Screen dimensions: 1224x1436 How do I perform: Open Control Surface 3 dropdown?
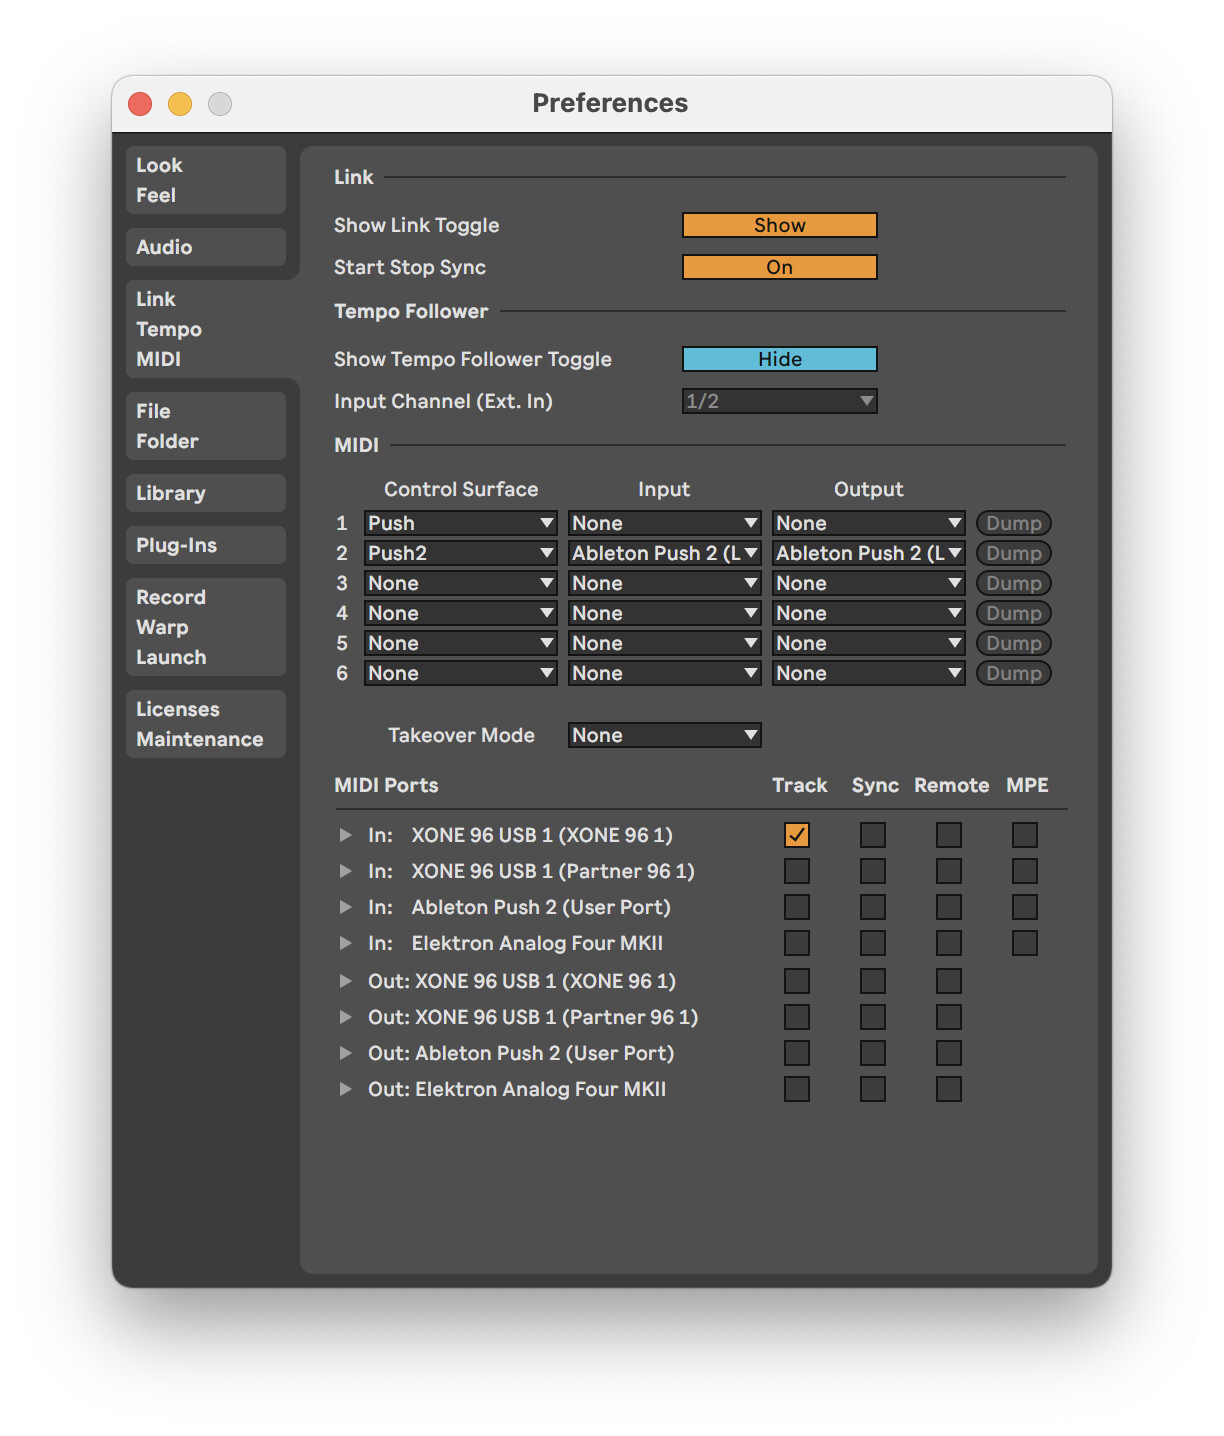pyautogui.click(x=461, y=583)
